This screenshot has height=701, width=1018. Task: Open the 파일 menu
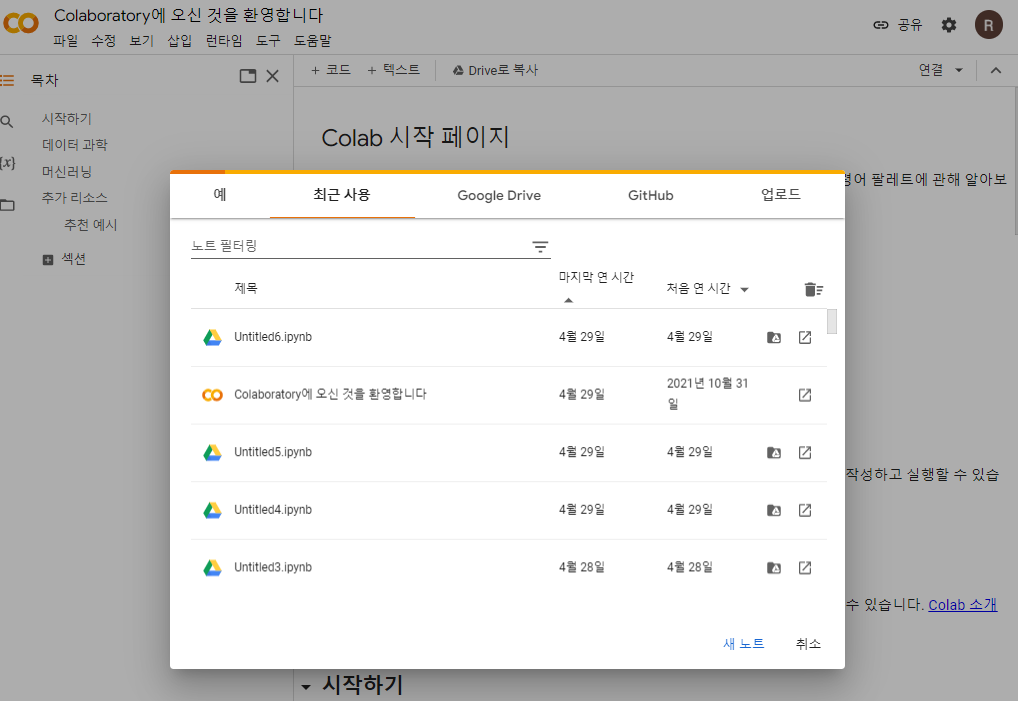coord(66,41)
